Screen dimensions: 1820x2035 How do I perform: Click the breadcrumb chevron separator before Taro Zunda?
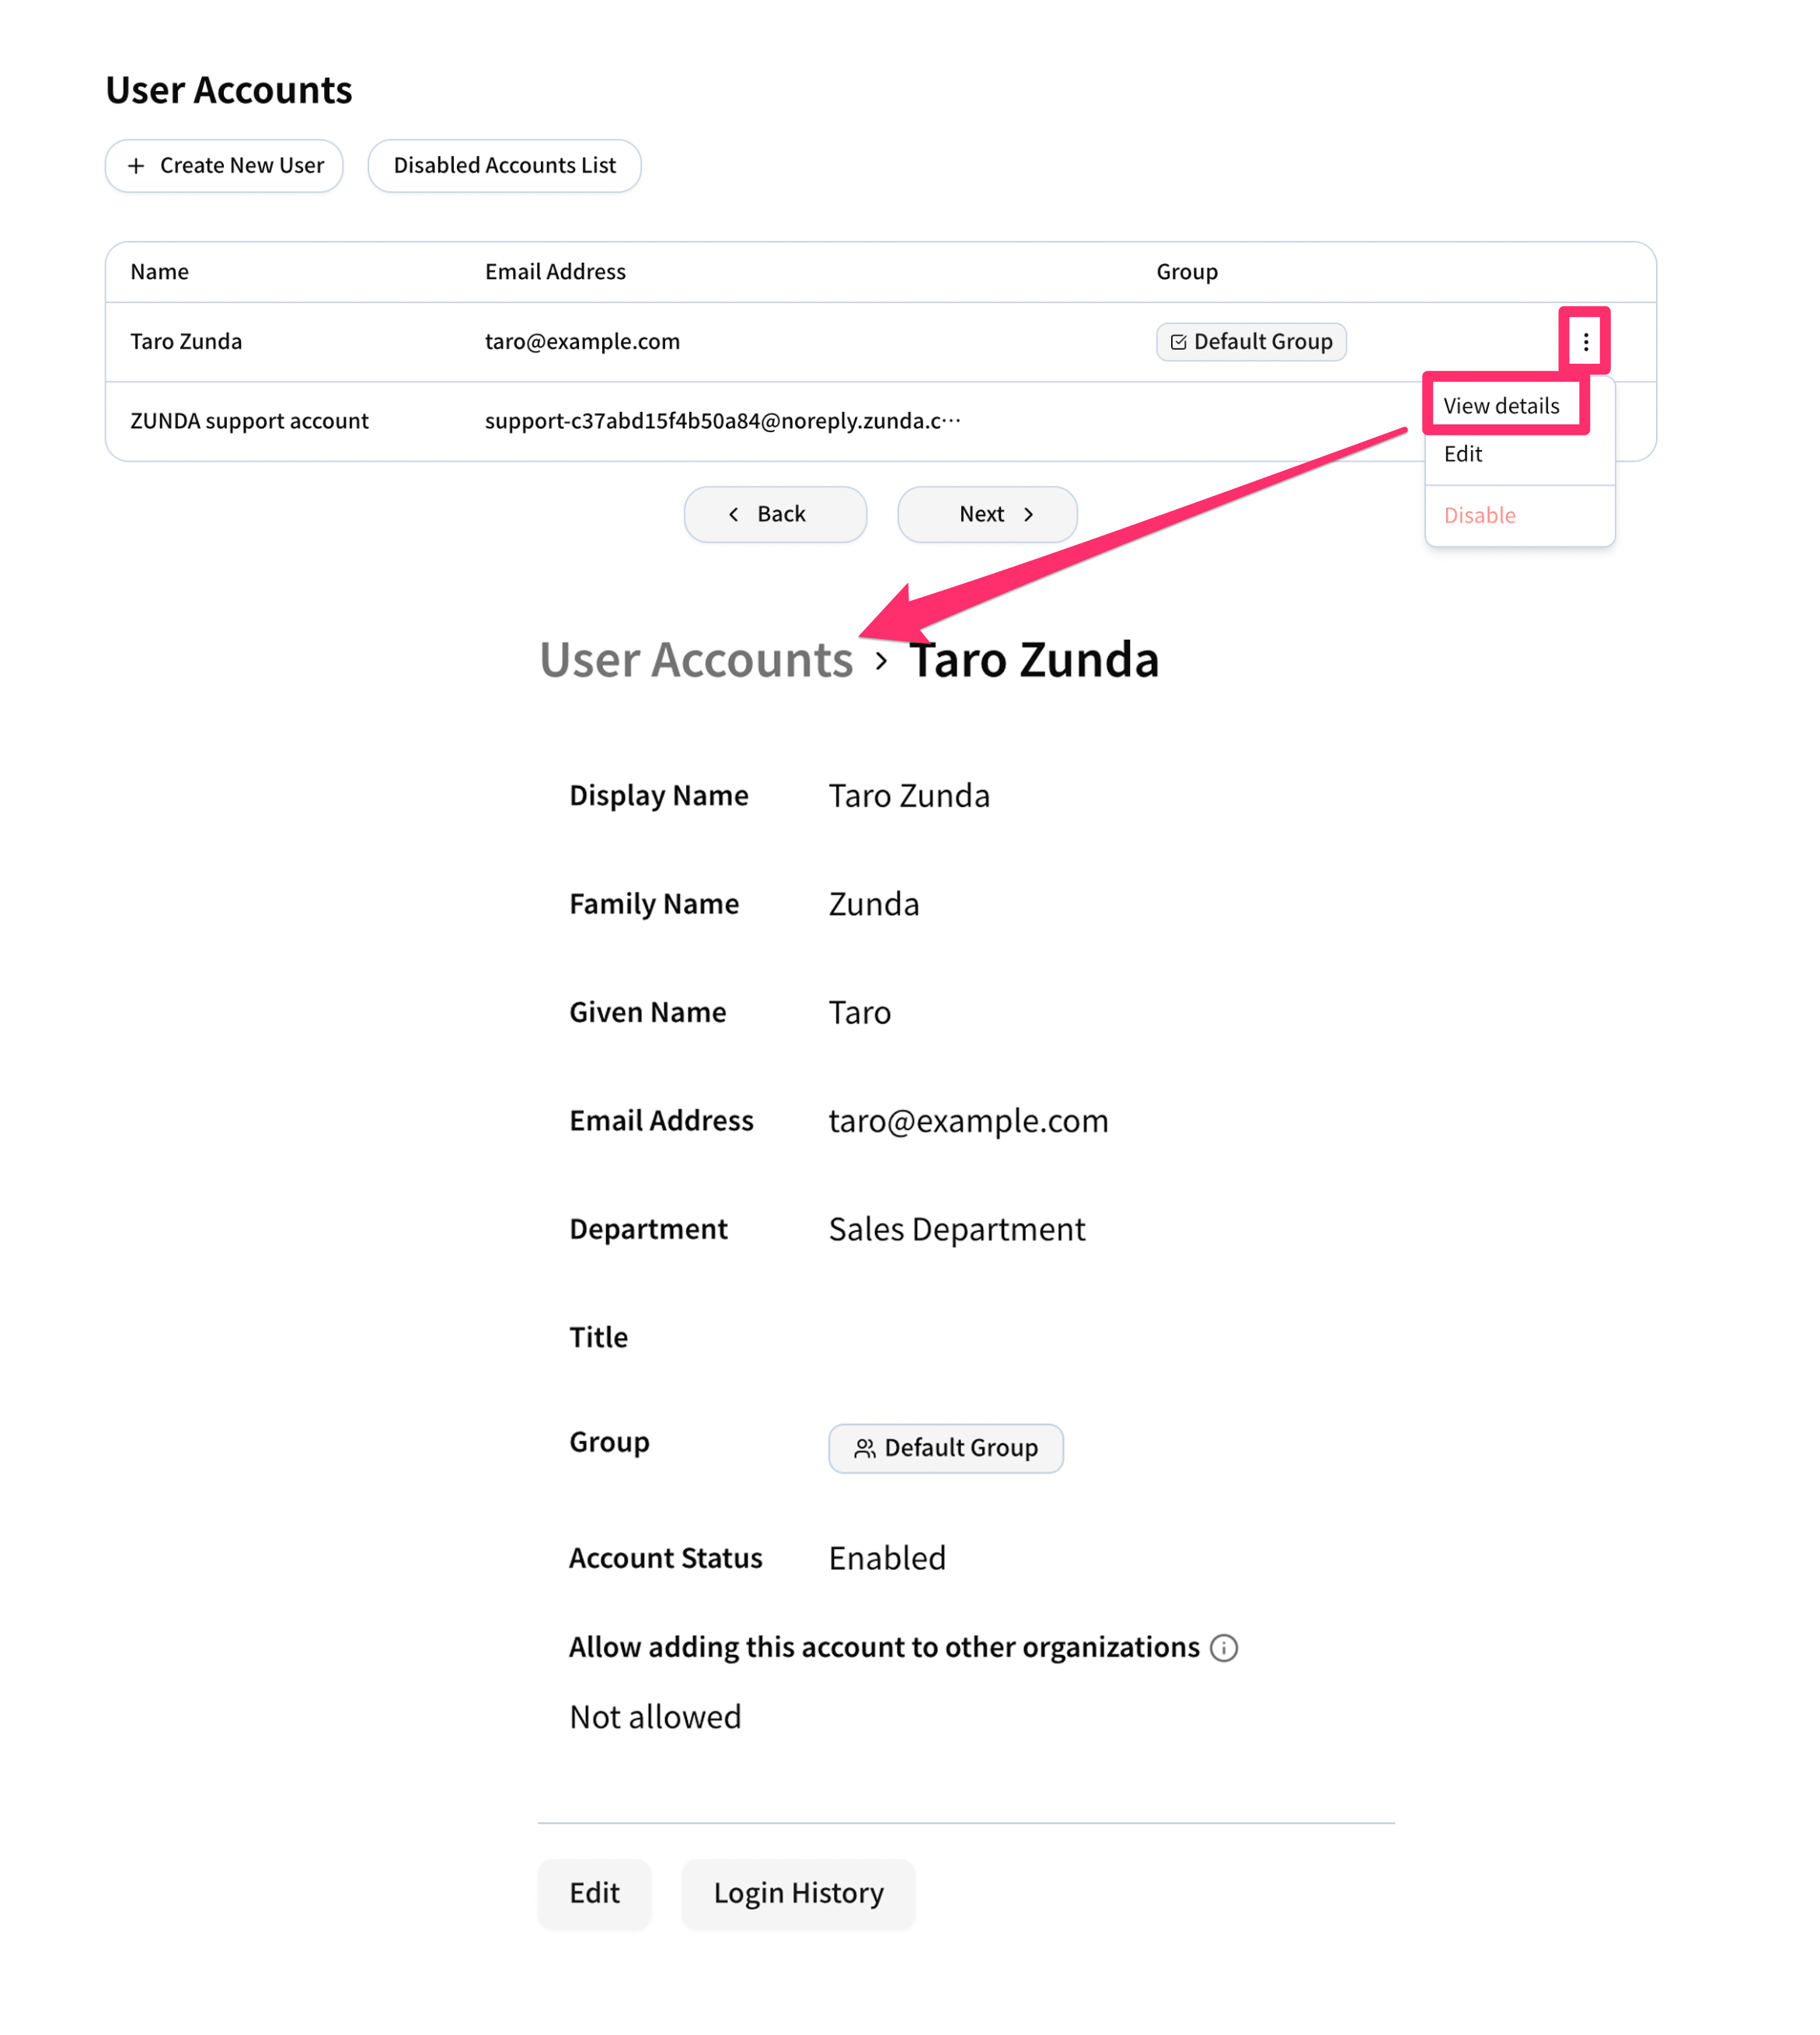pos(881,661)
